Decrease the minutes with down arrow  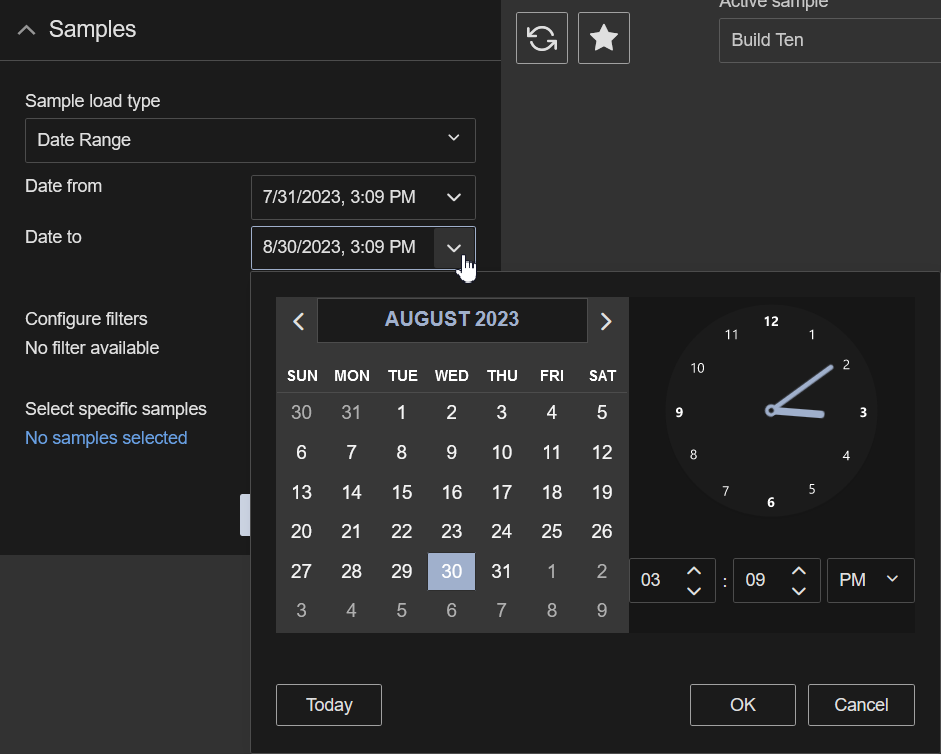click(x=798, y=590)
